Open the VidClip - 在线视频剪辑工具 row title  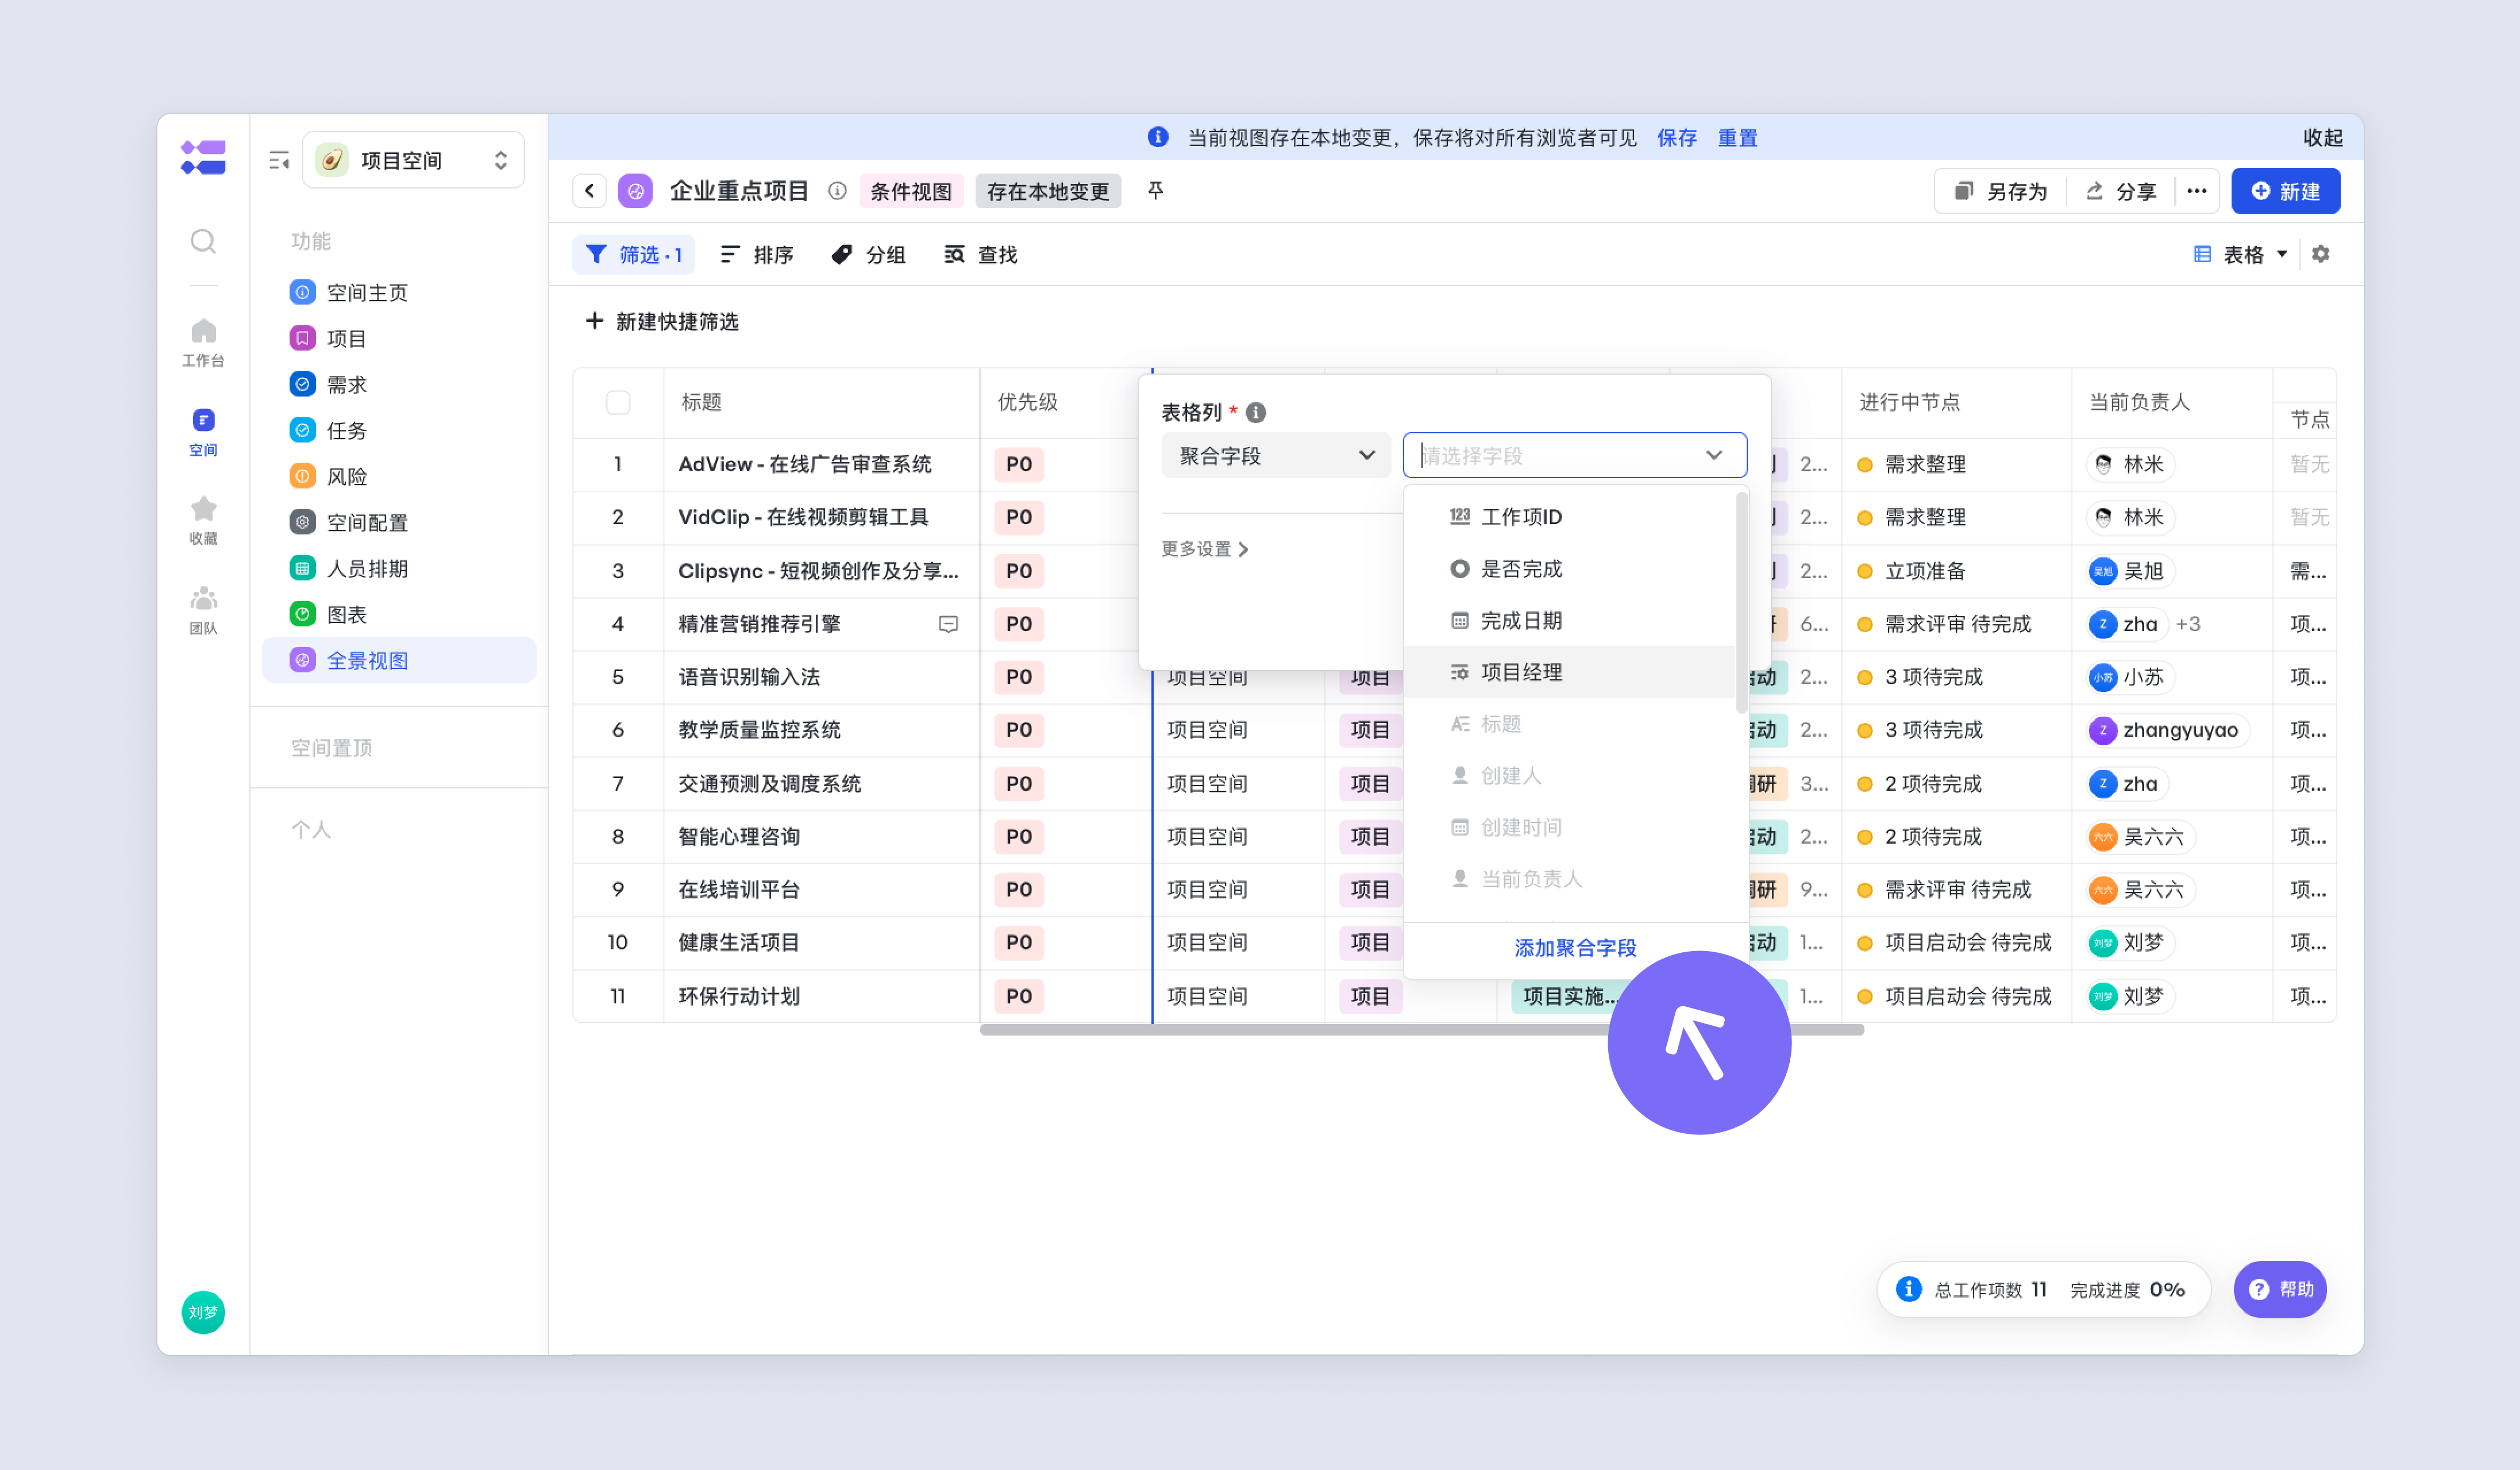(x=803, y=517)
